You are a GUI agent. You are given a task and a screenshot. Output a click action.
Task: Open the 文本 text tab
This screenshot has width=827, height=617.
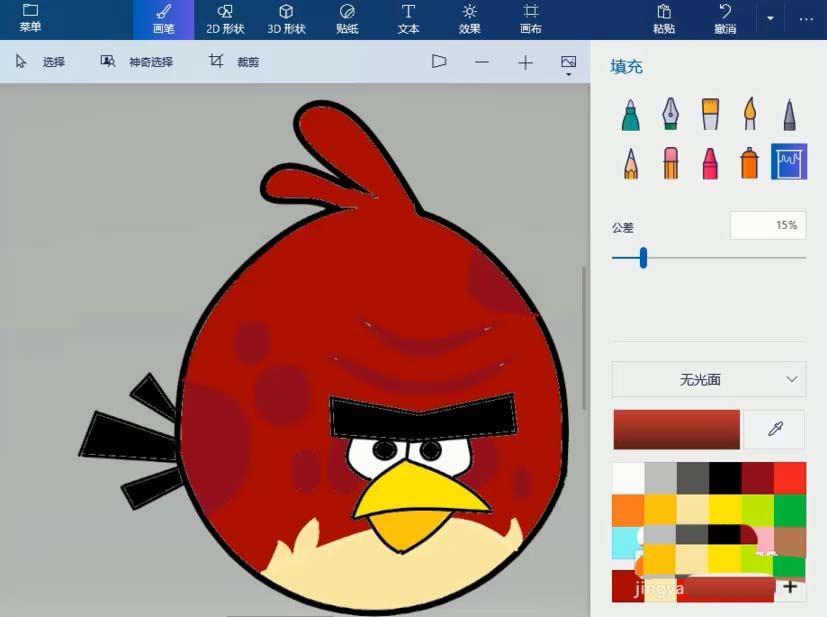tap(408, 20)
